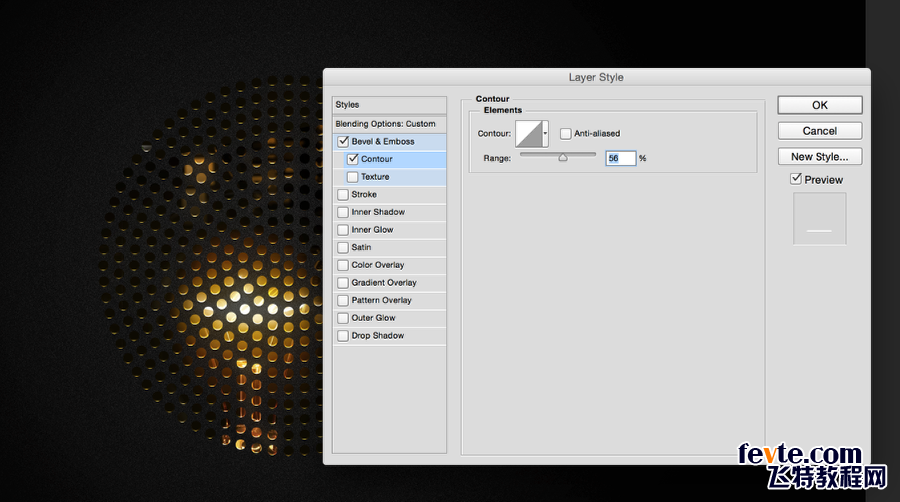Open the Inner Shadow settings label
Viewport: 900px width, 502px height.
click(x=378, y=212)
